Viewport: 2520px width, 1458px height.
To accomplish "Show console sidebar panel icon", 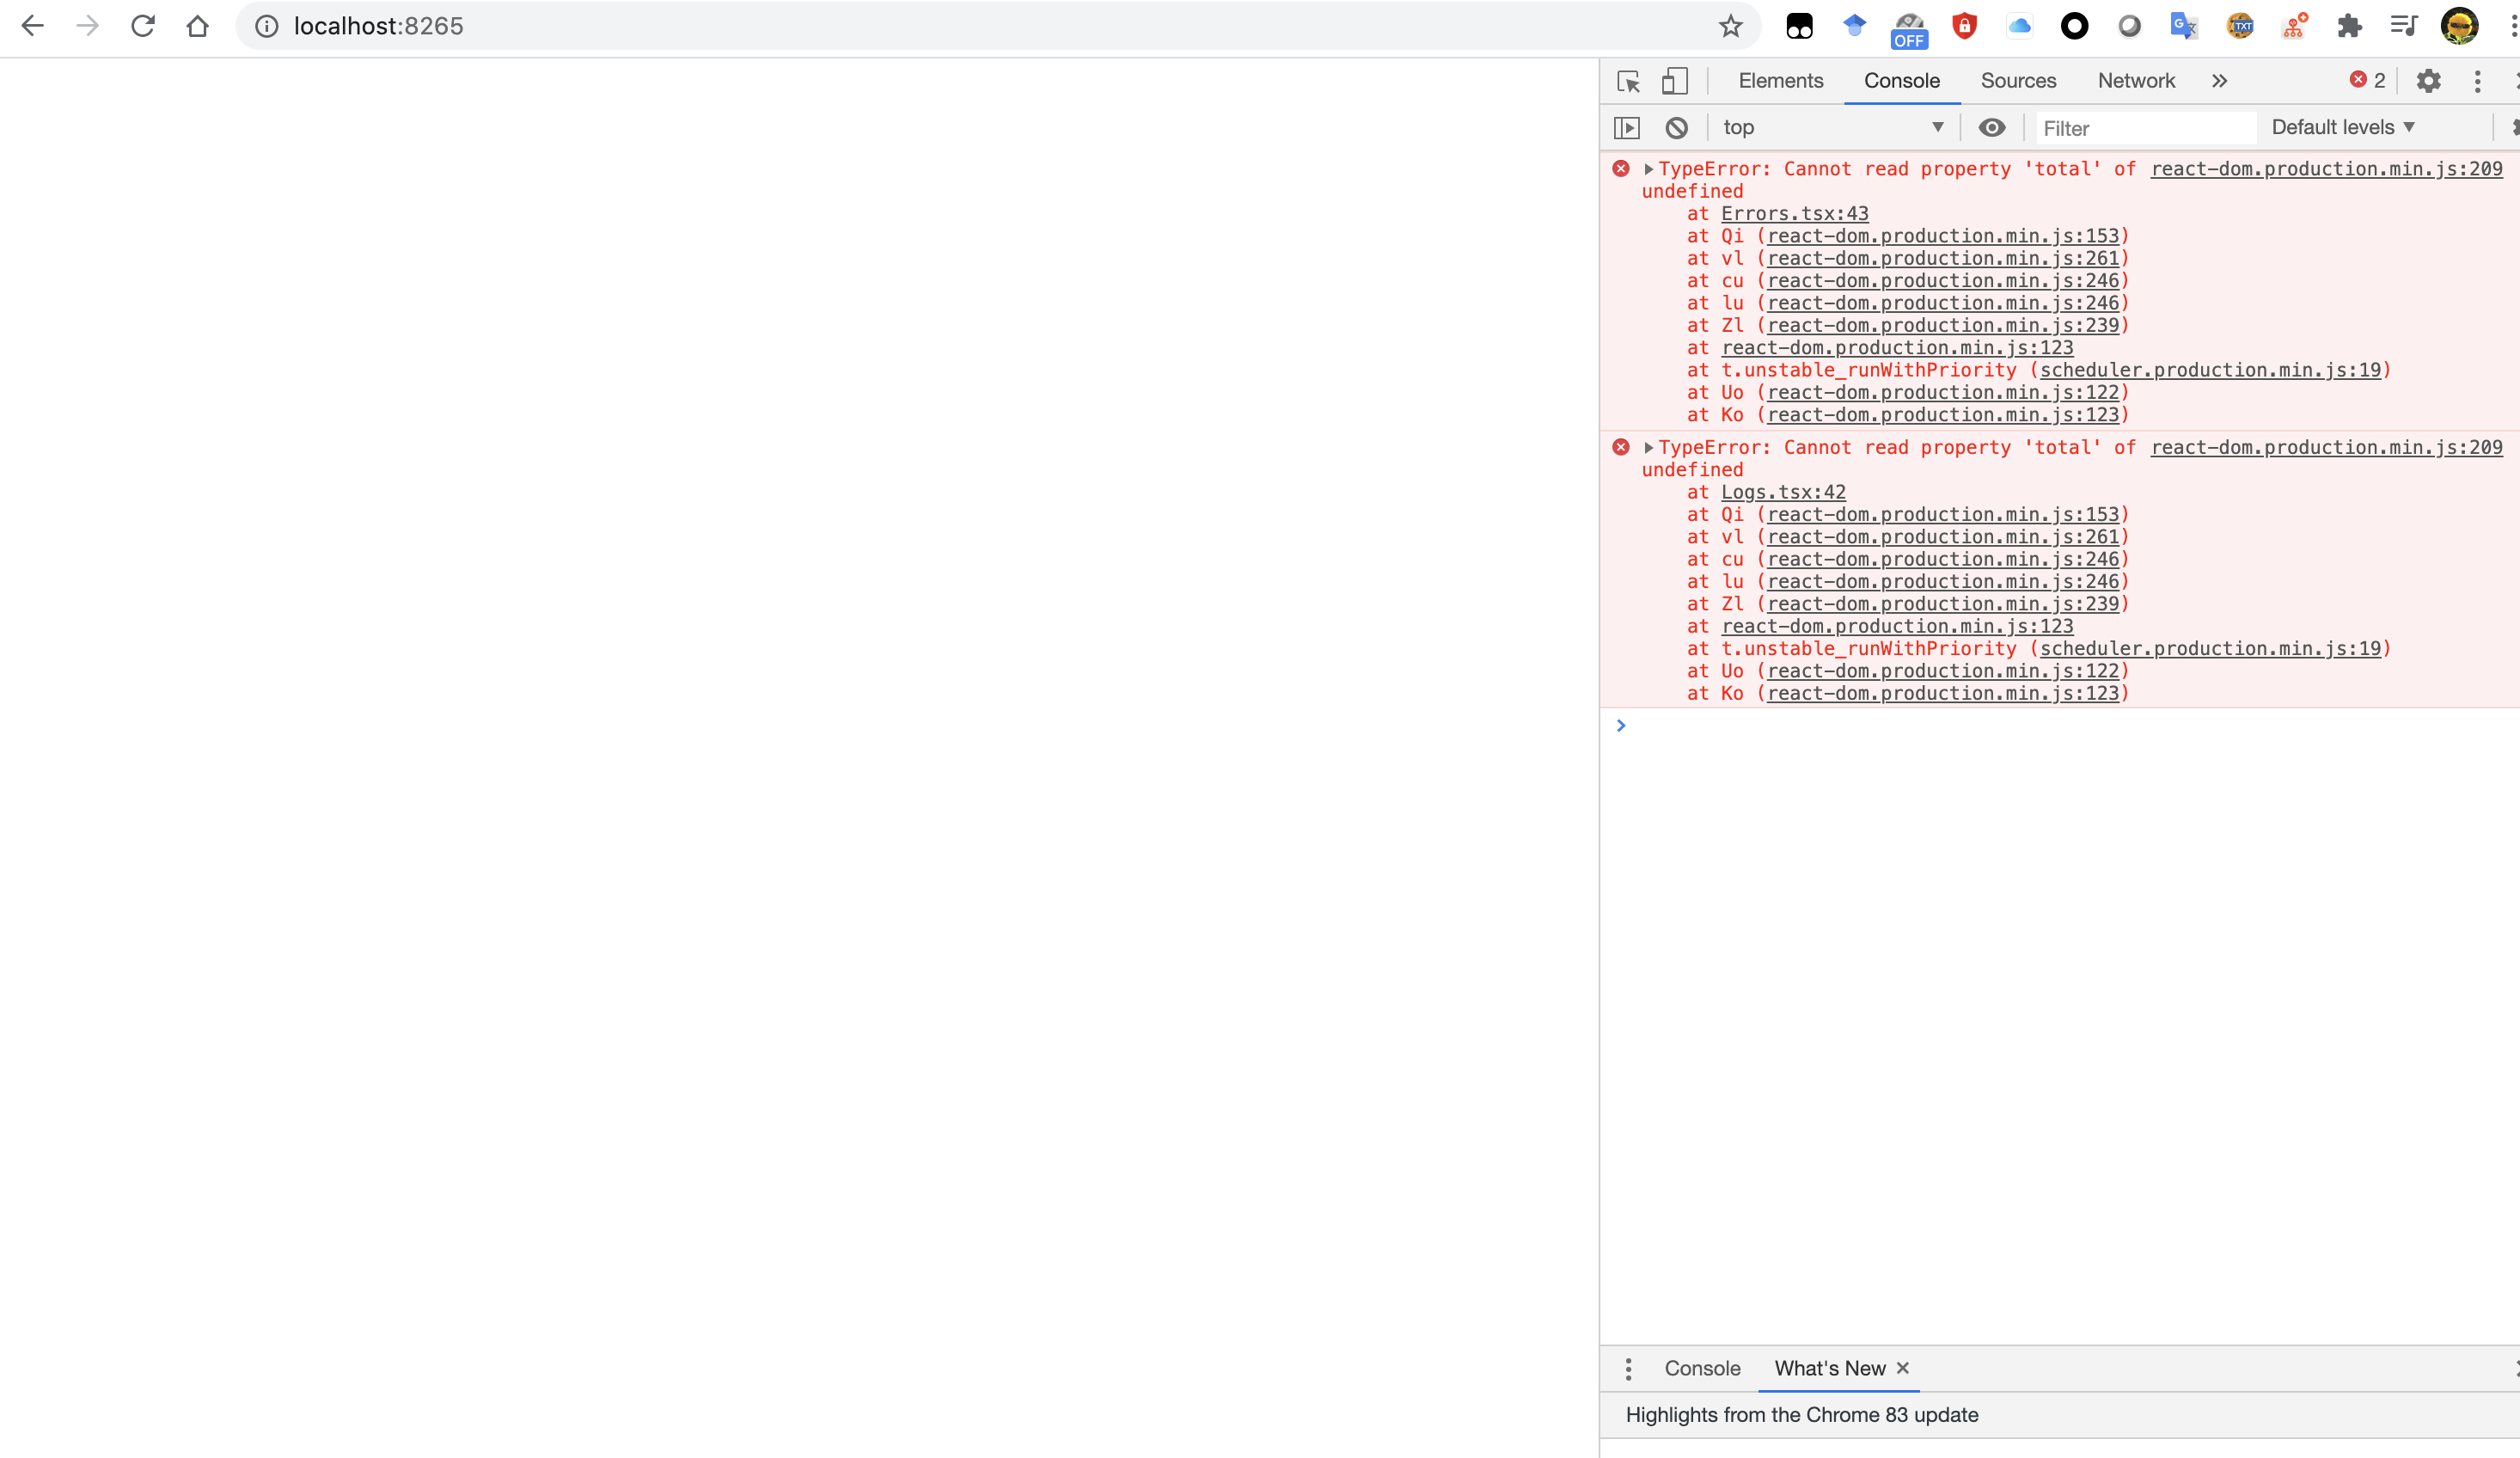I will click(x=1627, y=128).
